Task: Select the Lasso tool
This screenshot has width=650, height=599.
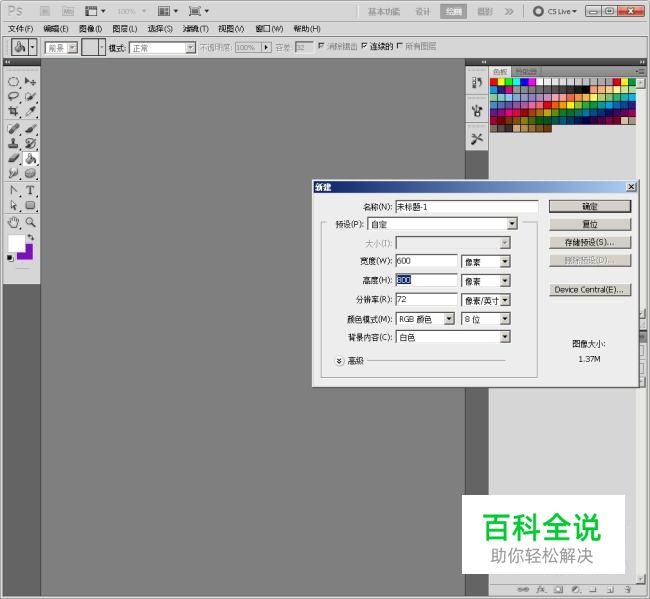Action: 14,97
